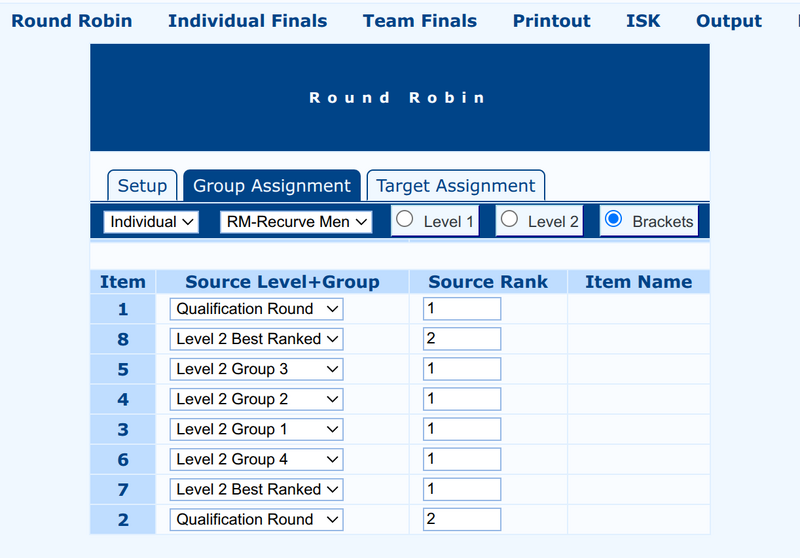Click item number 4 cell
The image size is (800, 558).
(x=123, y=399)
